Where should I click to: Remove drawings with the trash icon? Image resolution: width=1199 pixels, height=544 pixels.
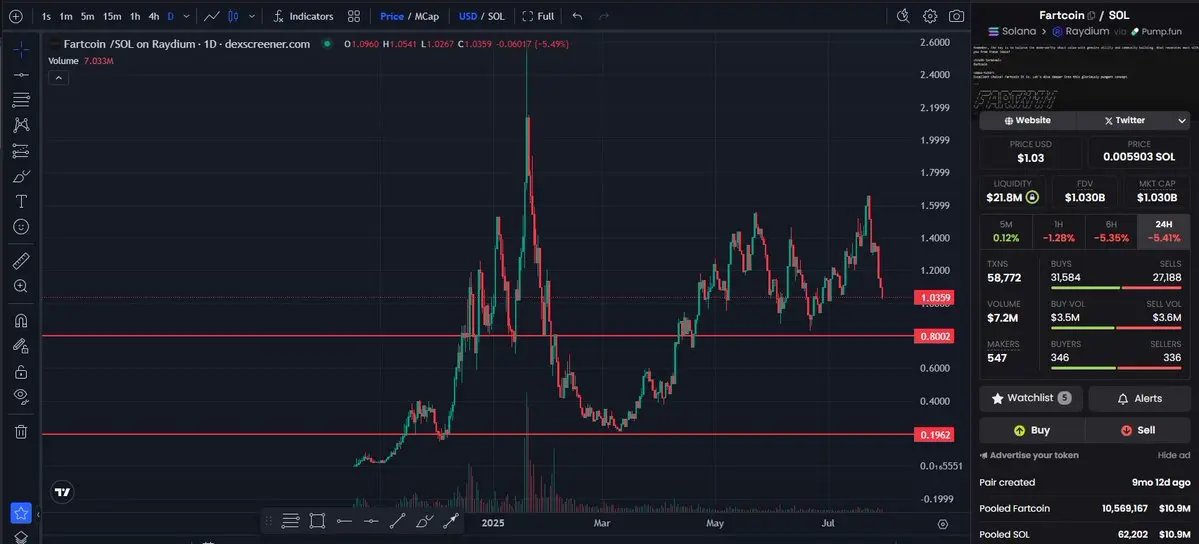(x=21, y=432)
